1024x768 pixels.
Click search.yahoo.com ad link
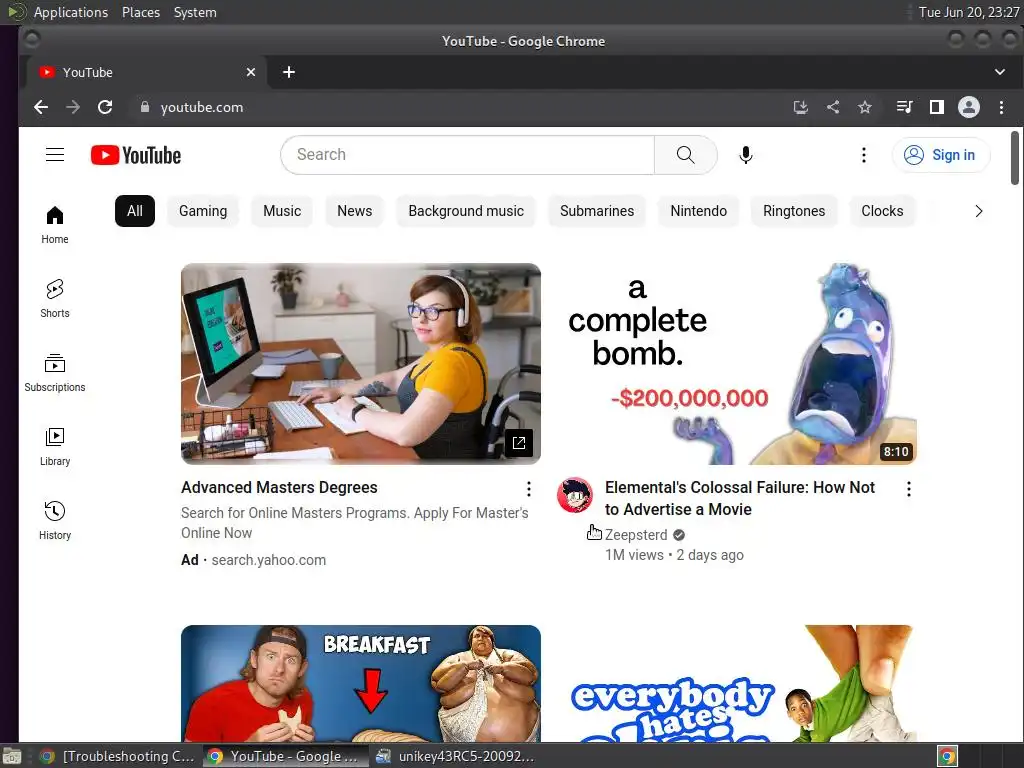[x=268, y=560]
